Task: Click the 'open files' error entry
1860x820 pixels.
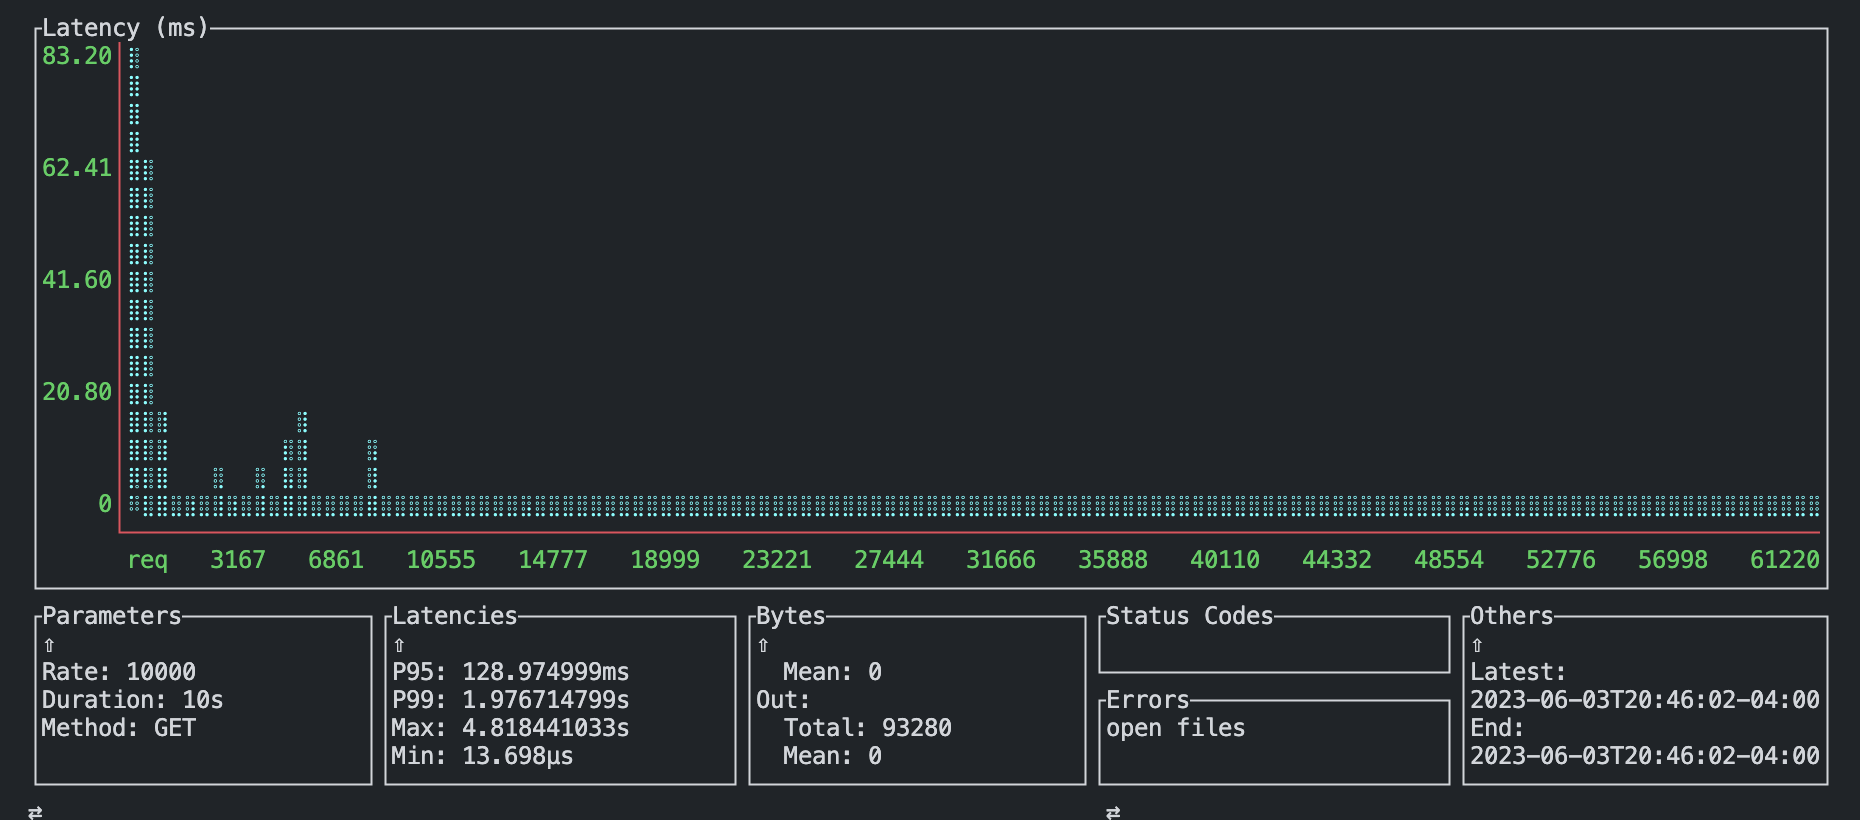Action: click(x=1176, y=728)
